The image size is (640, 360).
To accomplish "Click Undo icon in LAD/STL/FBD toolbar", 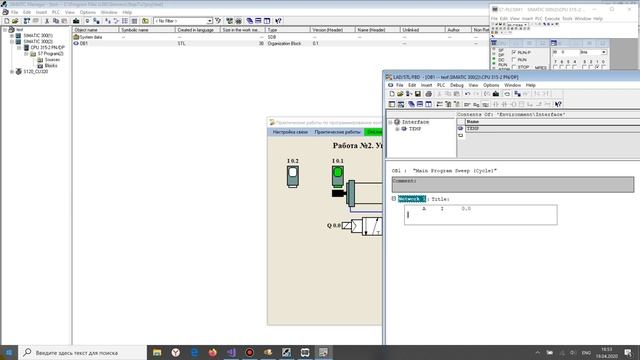I will 467,94.
